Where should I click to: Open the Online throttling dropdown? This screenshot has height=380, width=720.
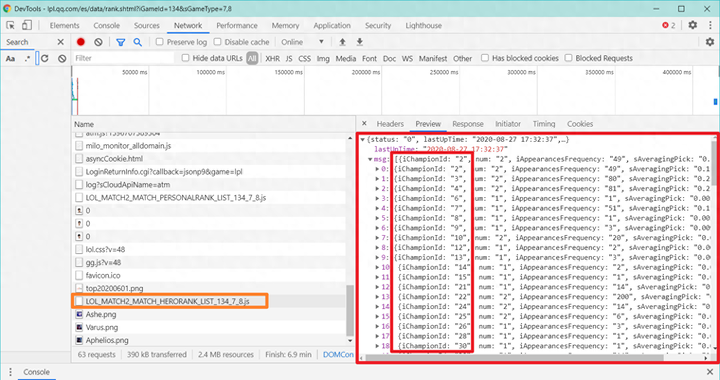point(303,42)
